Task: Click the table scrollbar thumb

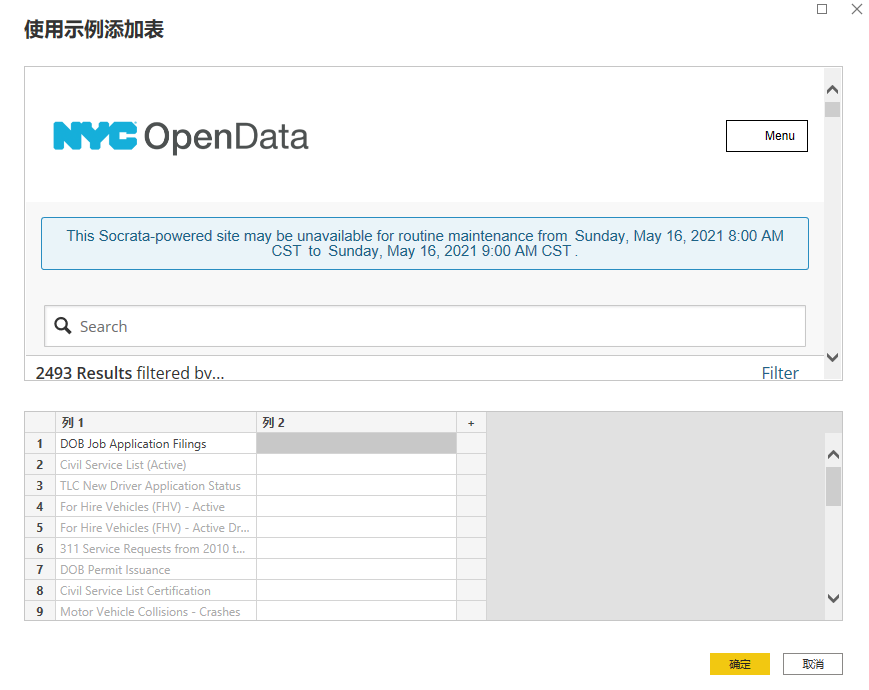Action: tap(833, 486)
